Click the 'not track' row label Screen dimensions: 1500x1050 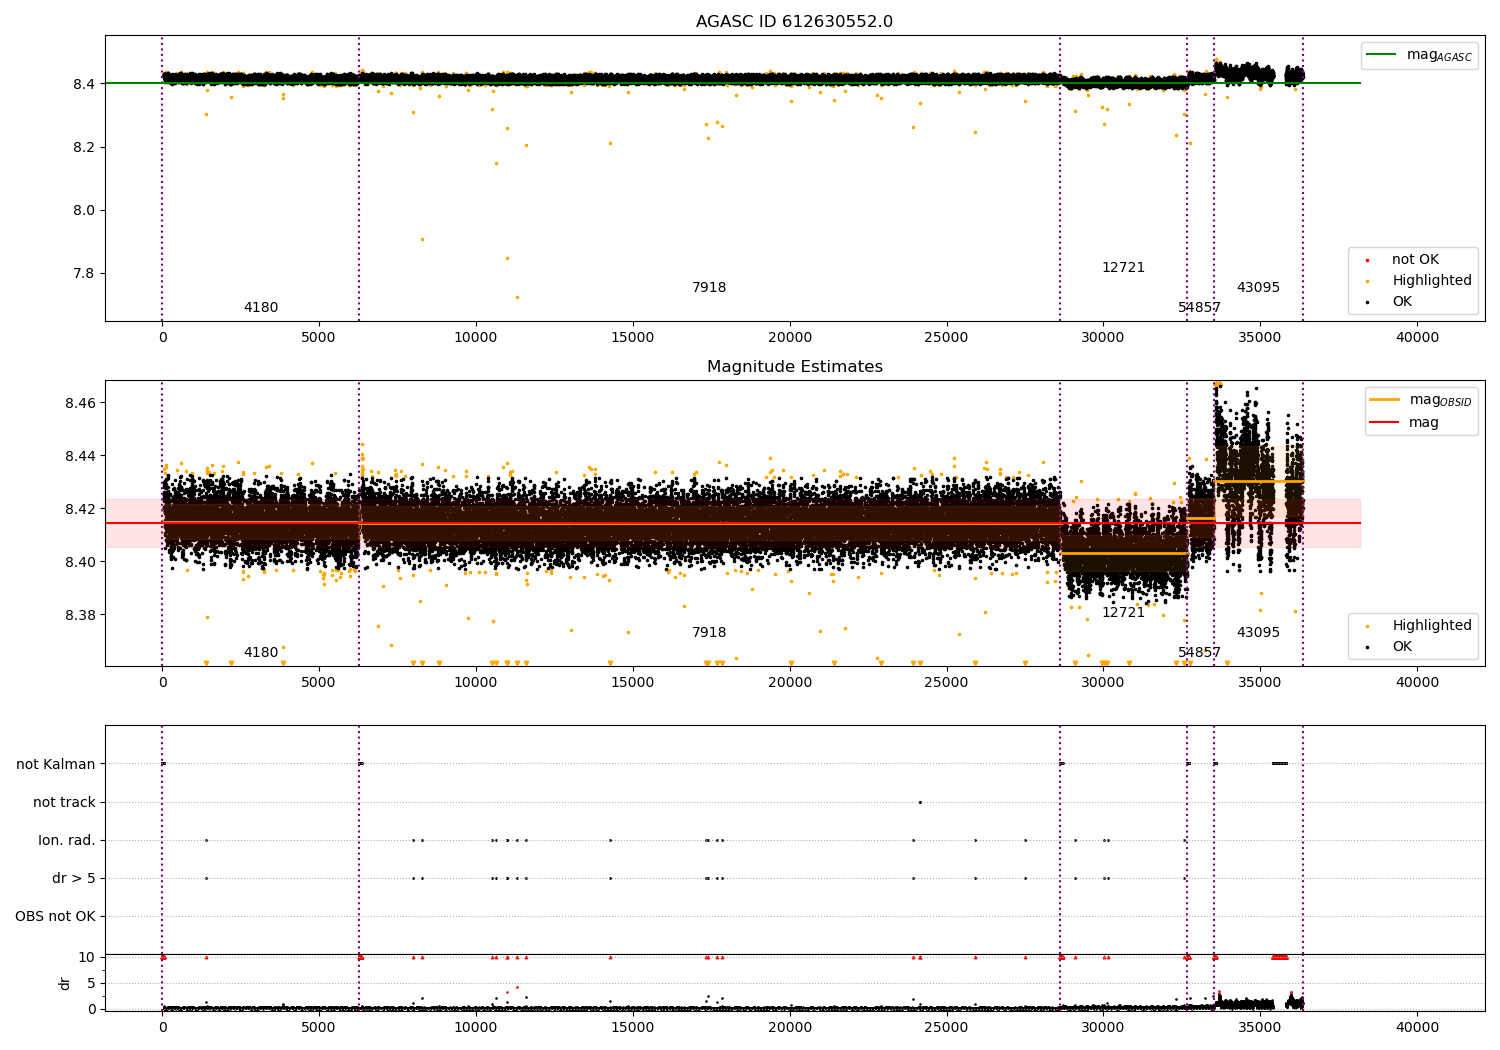pyautogui.click(x=64, y=803)
